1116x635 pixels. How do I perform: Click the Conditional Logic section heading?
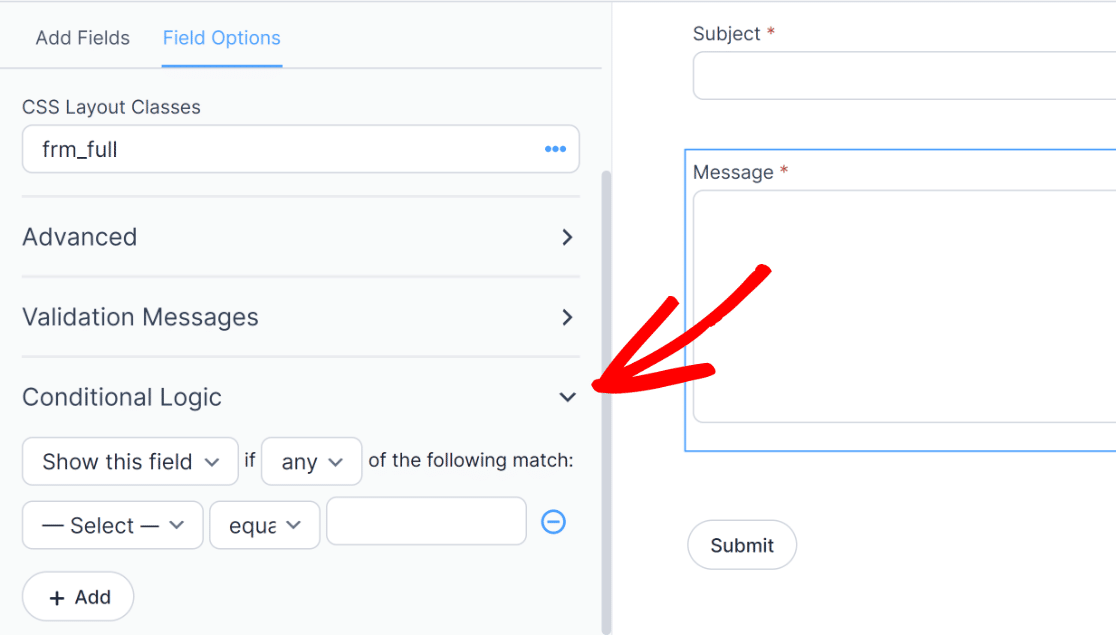coord(121,397)
